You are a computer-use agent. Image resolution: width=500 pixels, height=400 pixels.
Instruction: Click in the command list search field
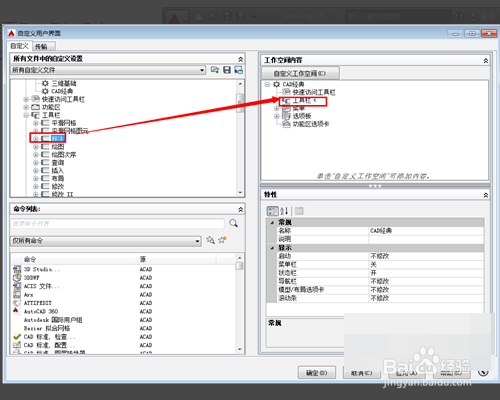pos(117,223)
